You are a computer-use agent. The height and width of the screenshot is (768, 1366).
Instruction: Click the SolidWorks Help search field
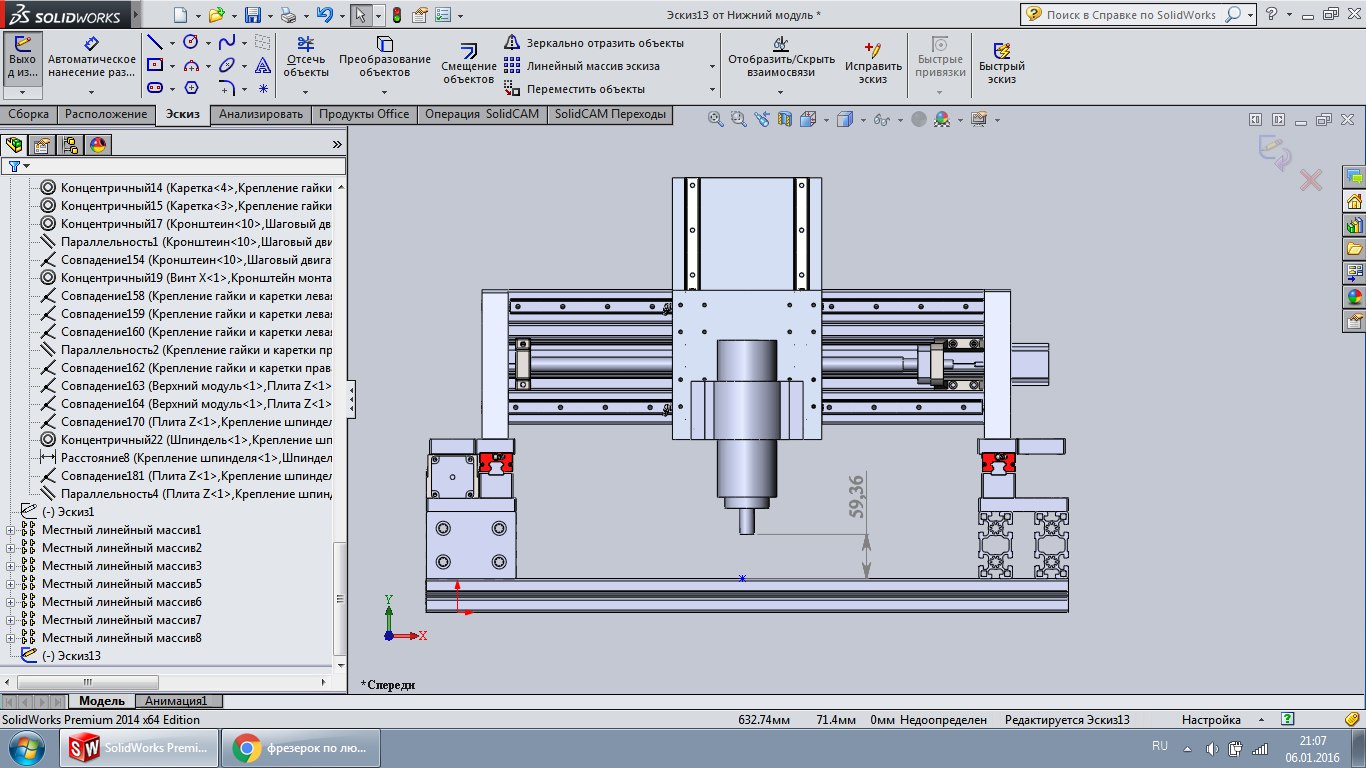pyautogui.click(x=1130, y=15)
